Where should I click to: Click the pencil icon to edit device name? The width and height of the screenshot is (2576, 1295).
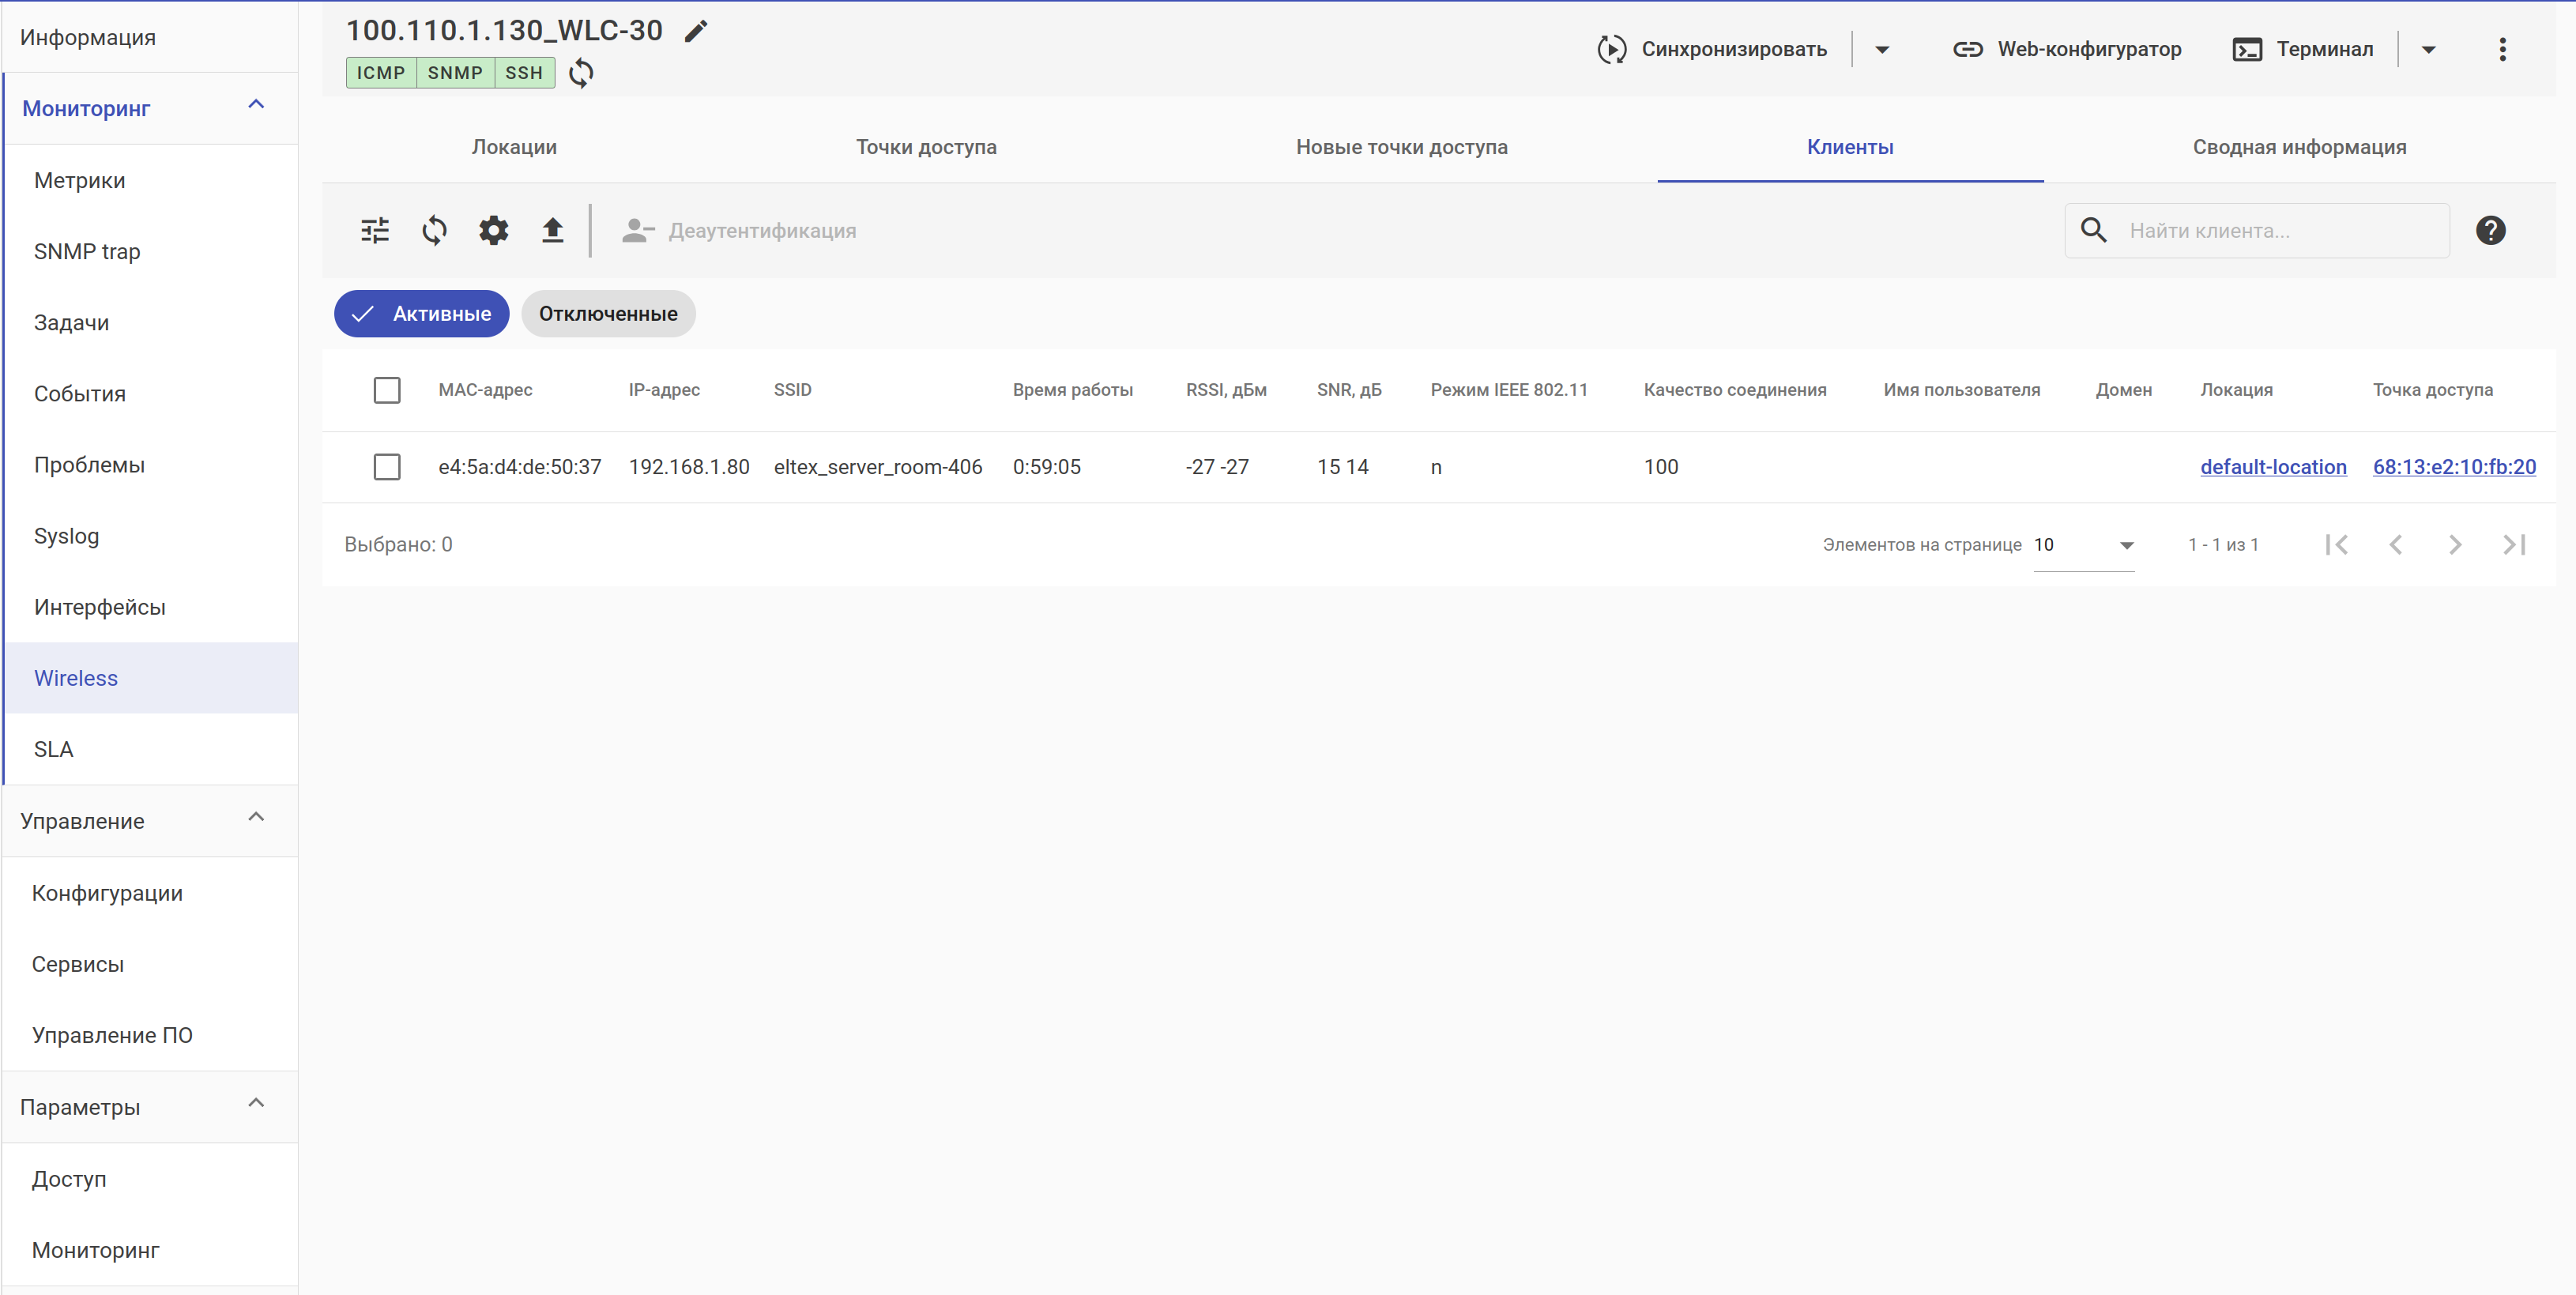pyautogui.click(x=696, y=31)
